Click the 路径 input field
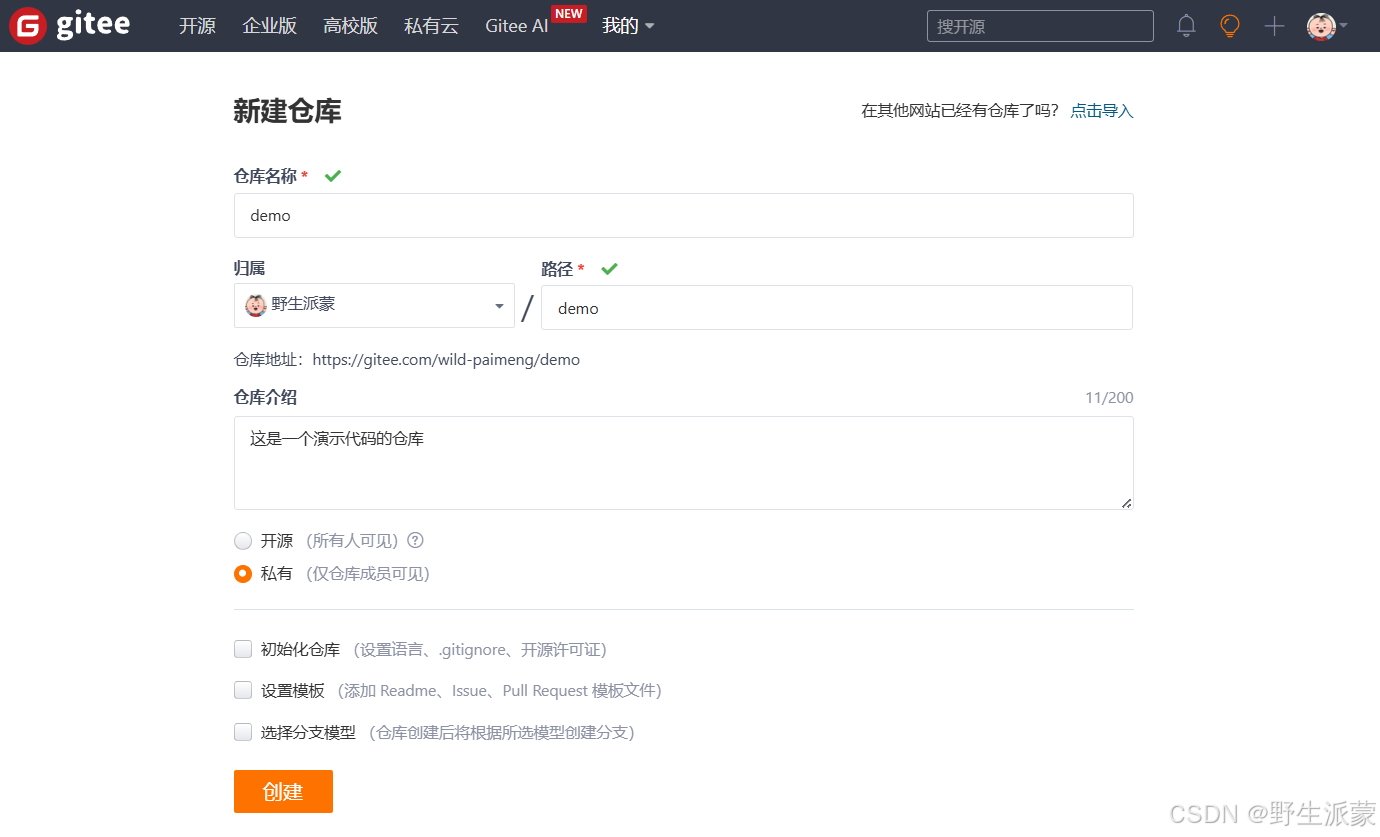 click(x=837, y=308)
